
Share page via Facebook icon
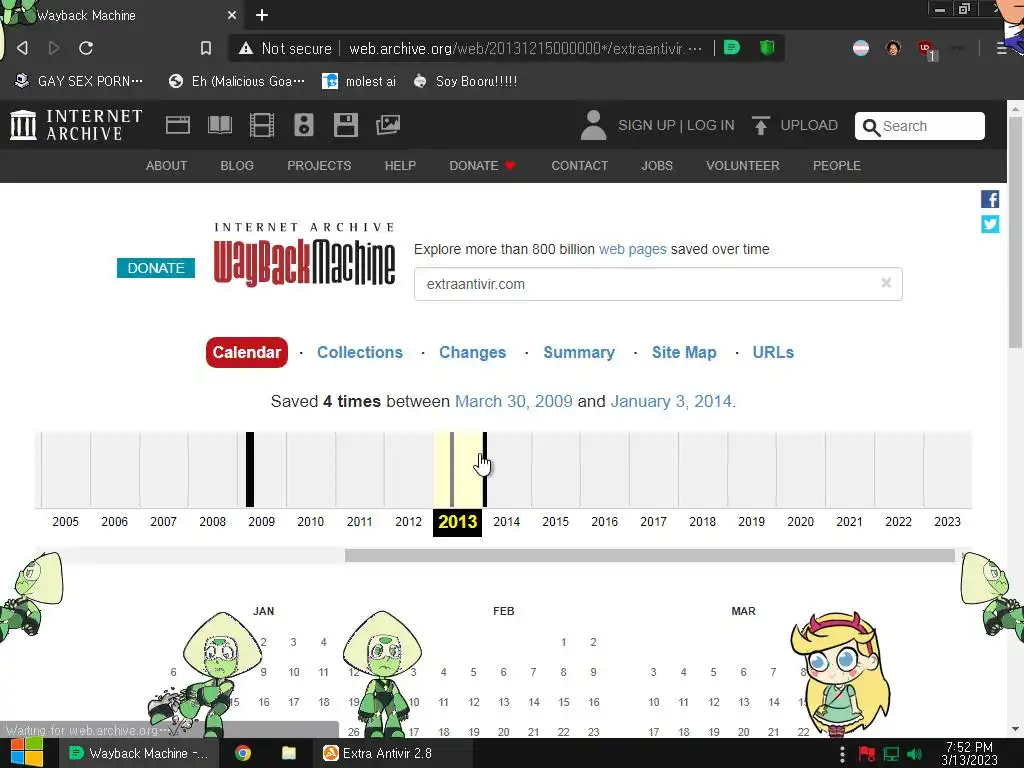tap(990, 199)
